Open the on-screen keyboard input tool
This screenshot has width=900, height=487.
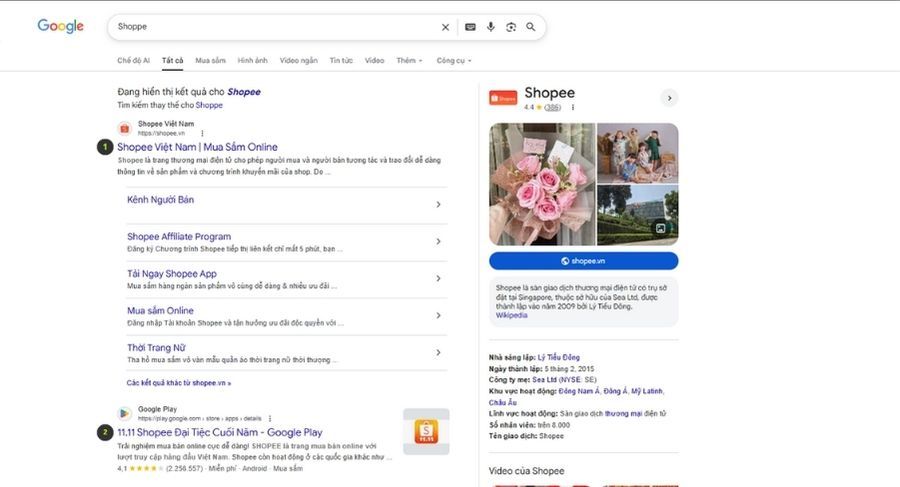[x=470, y=27]
